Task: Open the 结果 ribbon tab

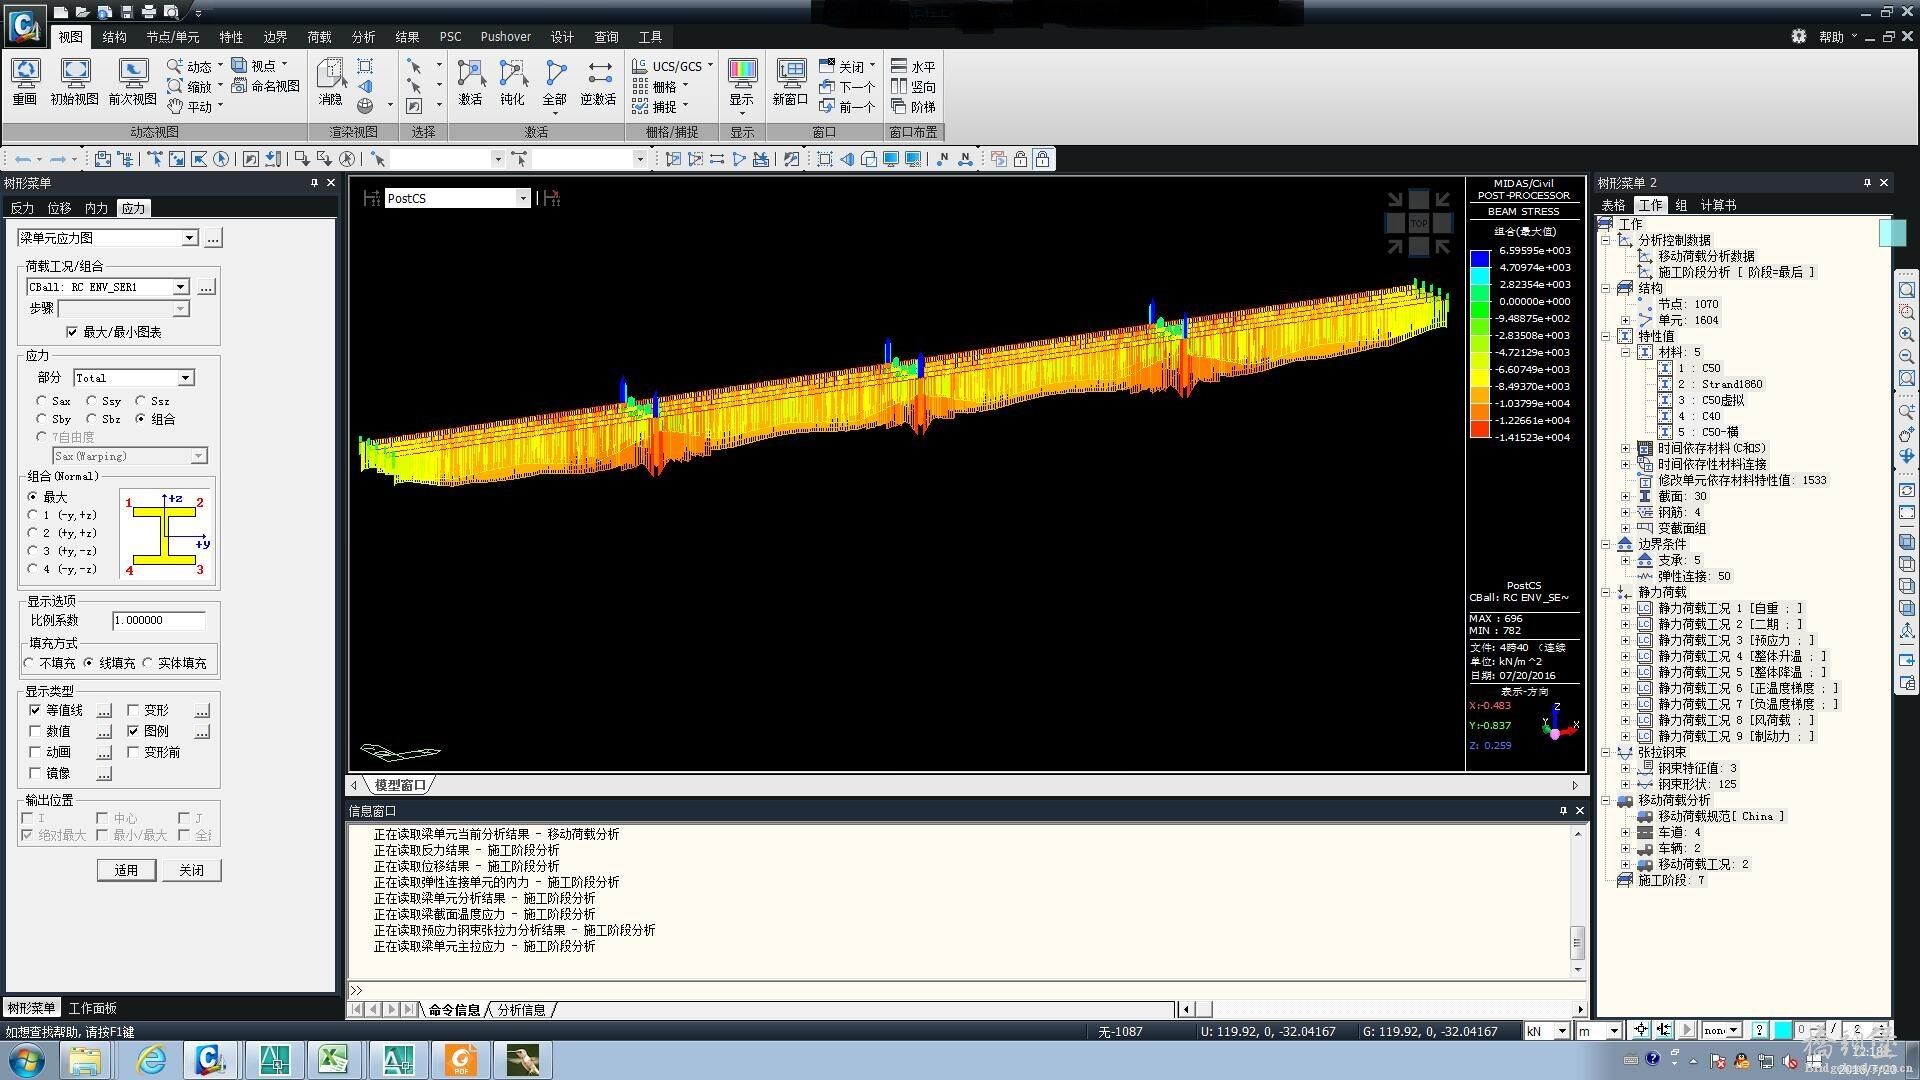Action: coord(407,37)
